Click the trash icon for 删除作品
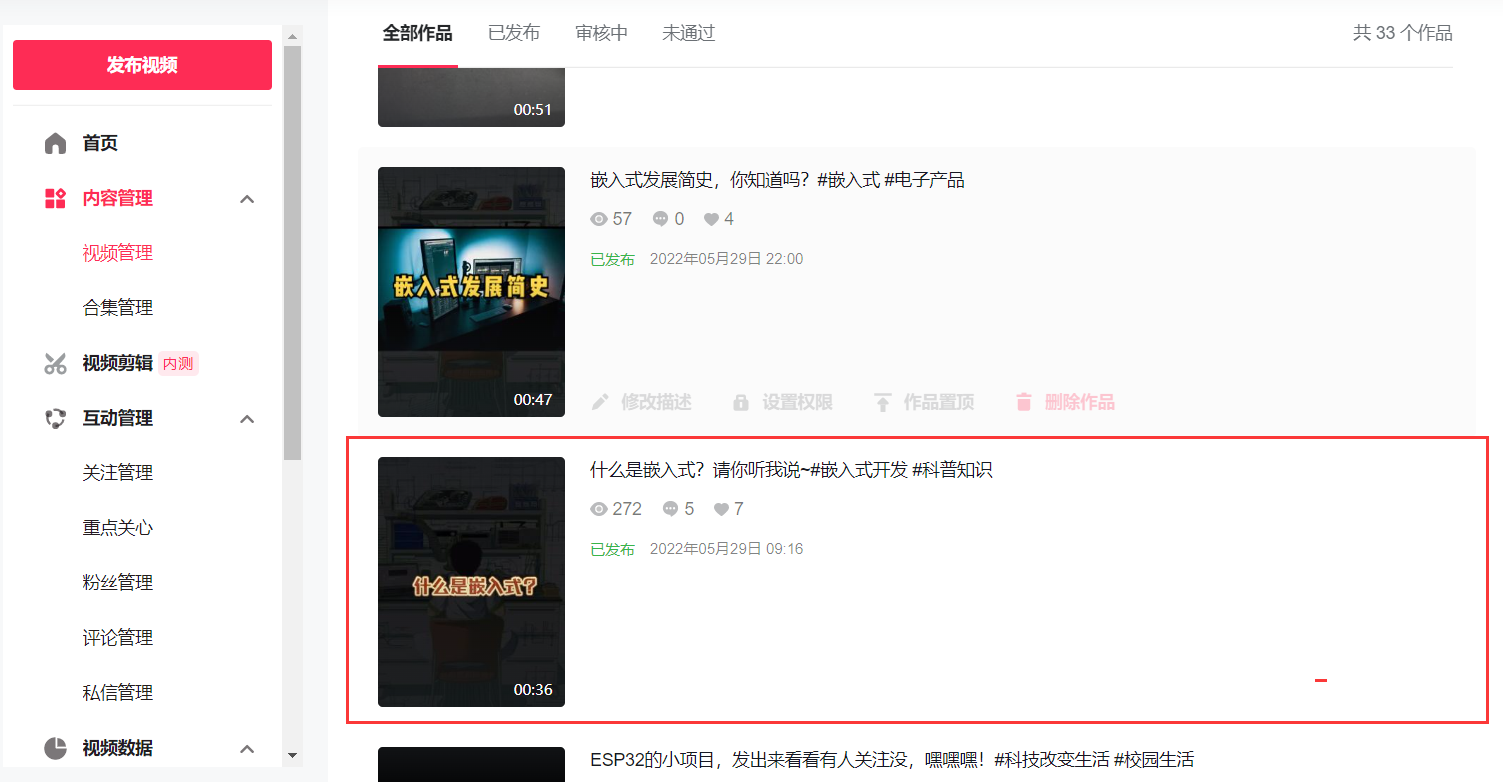The image size is (1503, 782). click(x=1023, y=402)
